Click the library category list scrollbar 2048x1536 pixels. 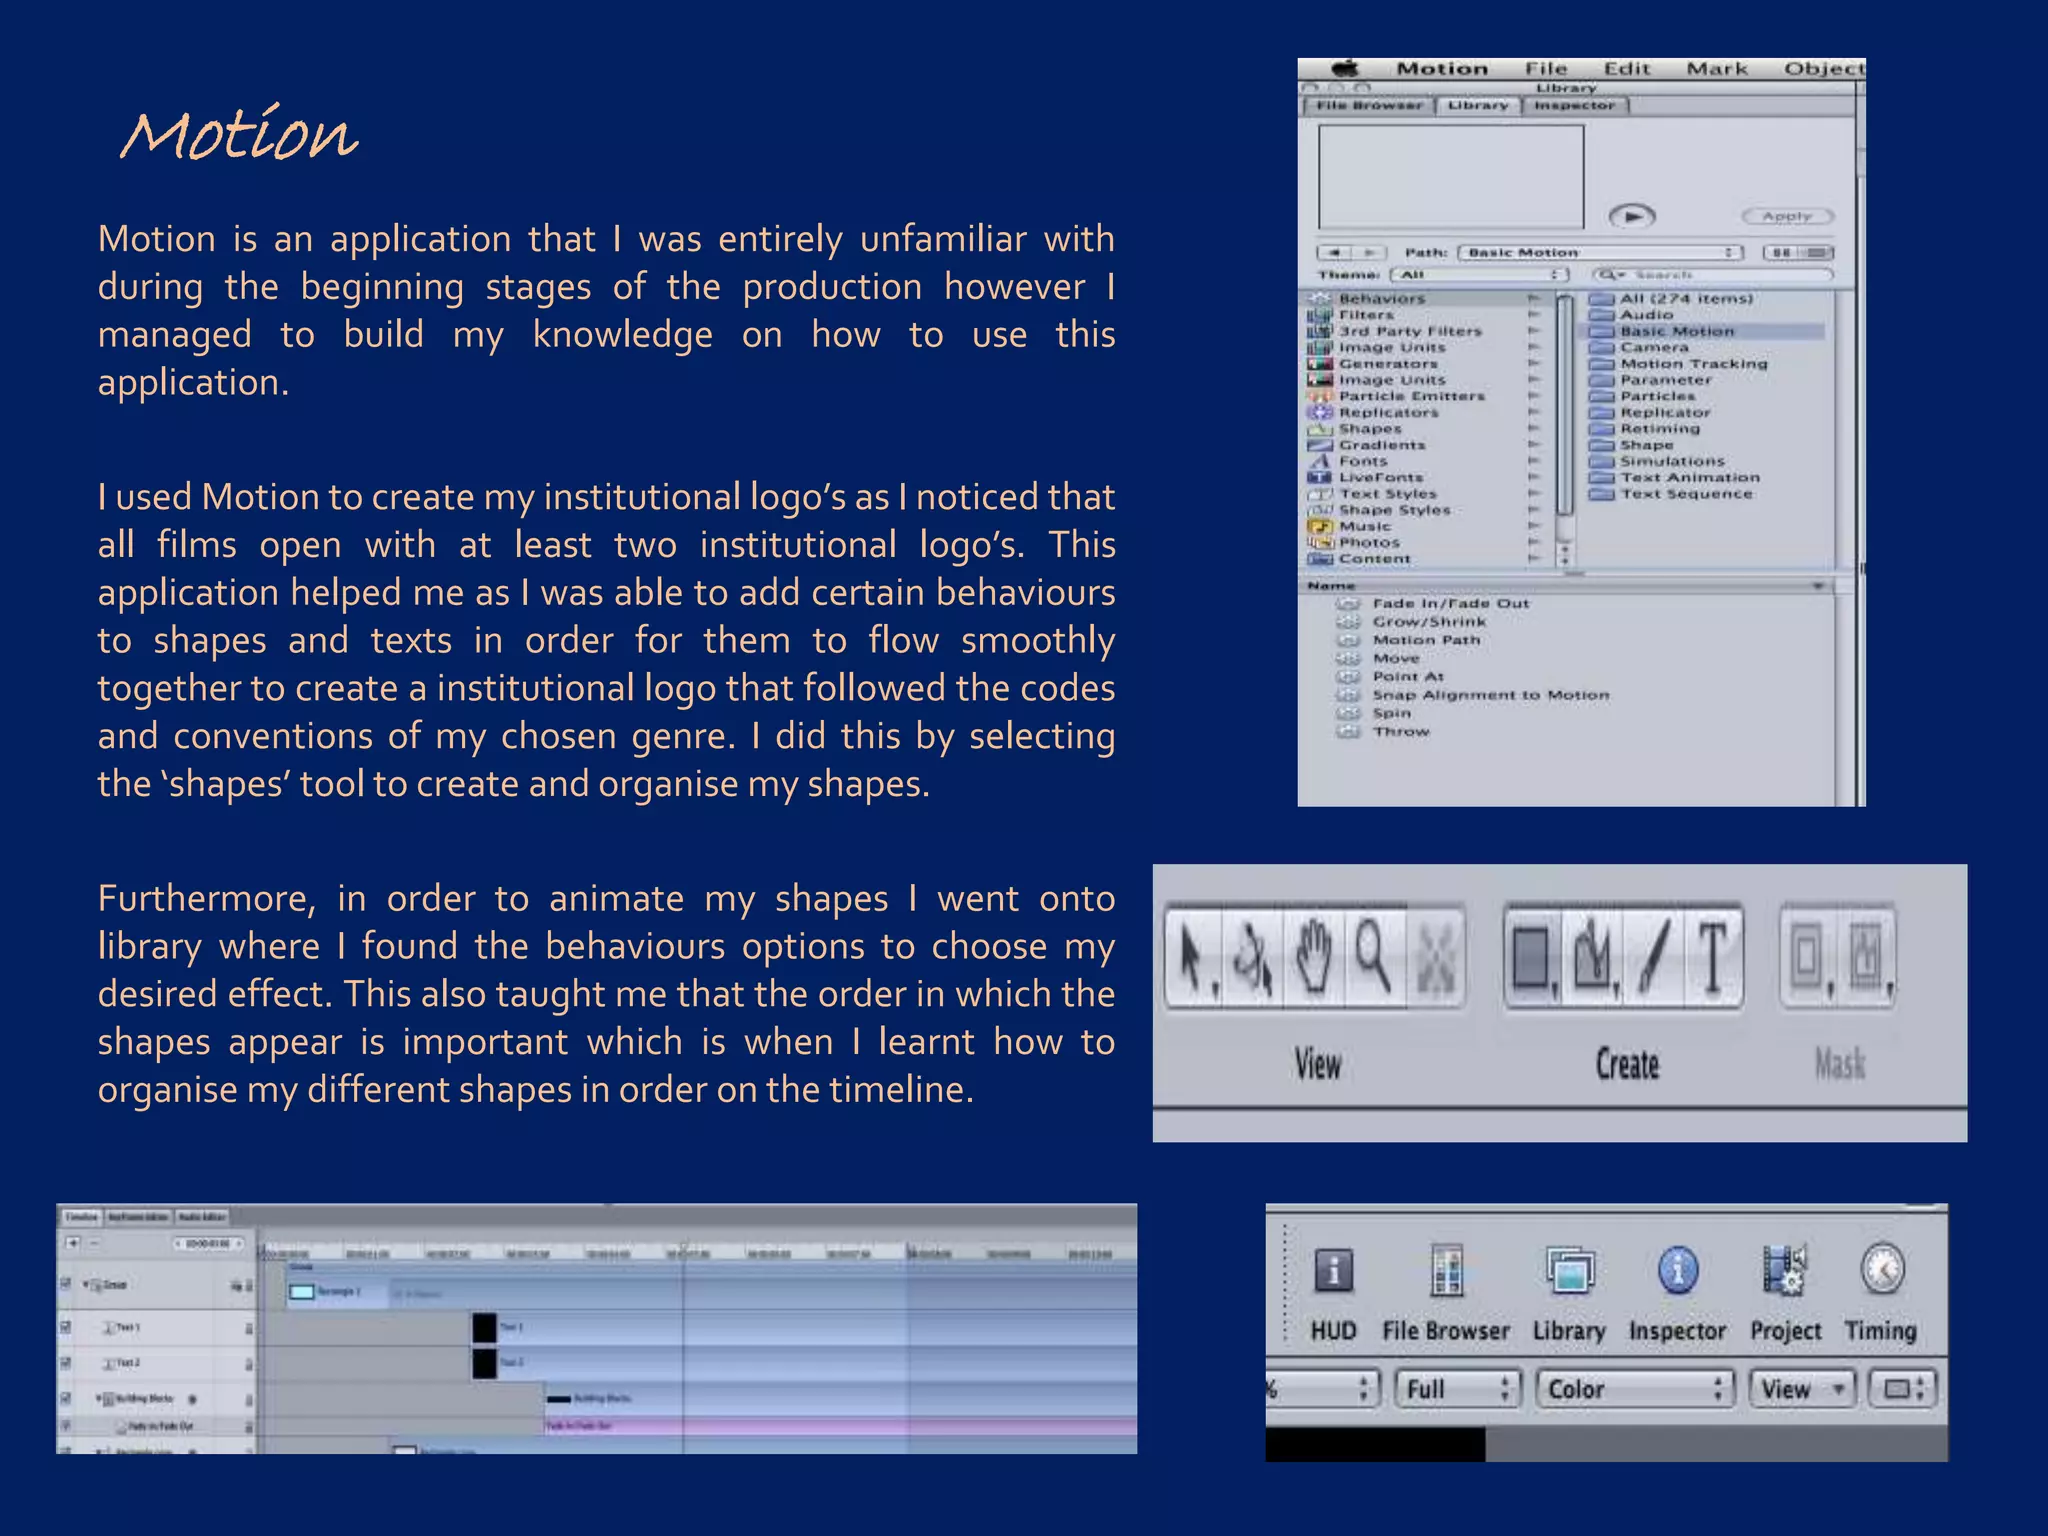(1565, 405)
